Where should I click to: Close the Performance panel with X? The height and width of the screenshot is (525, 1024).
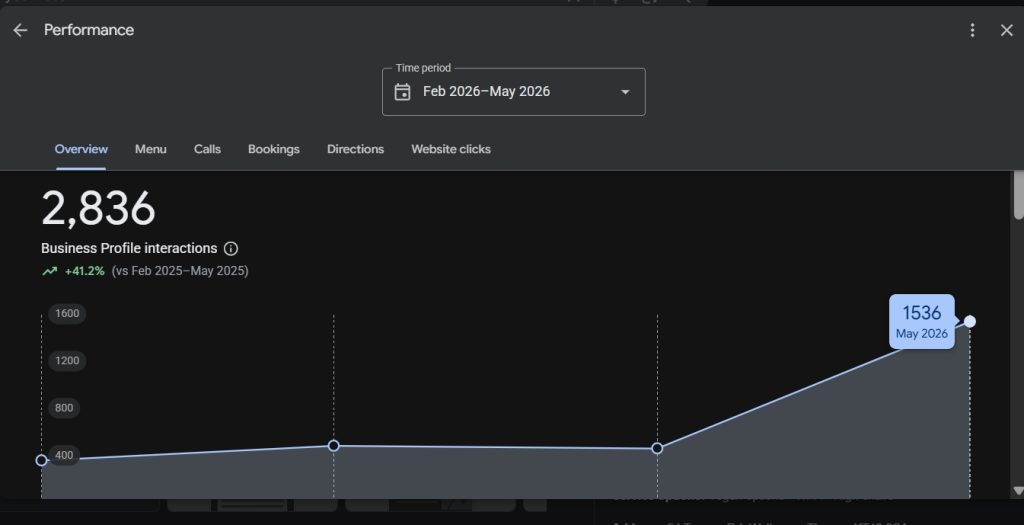[x=1006, y=30]
